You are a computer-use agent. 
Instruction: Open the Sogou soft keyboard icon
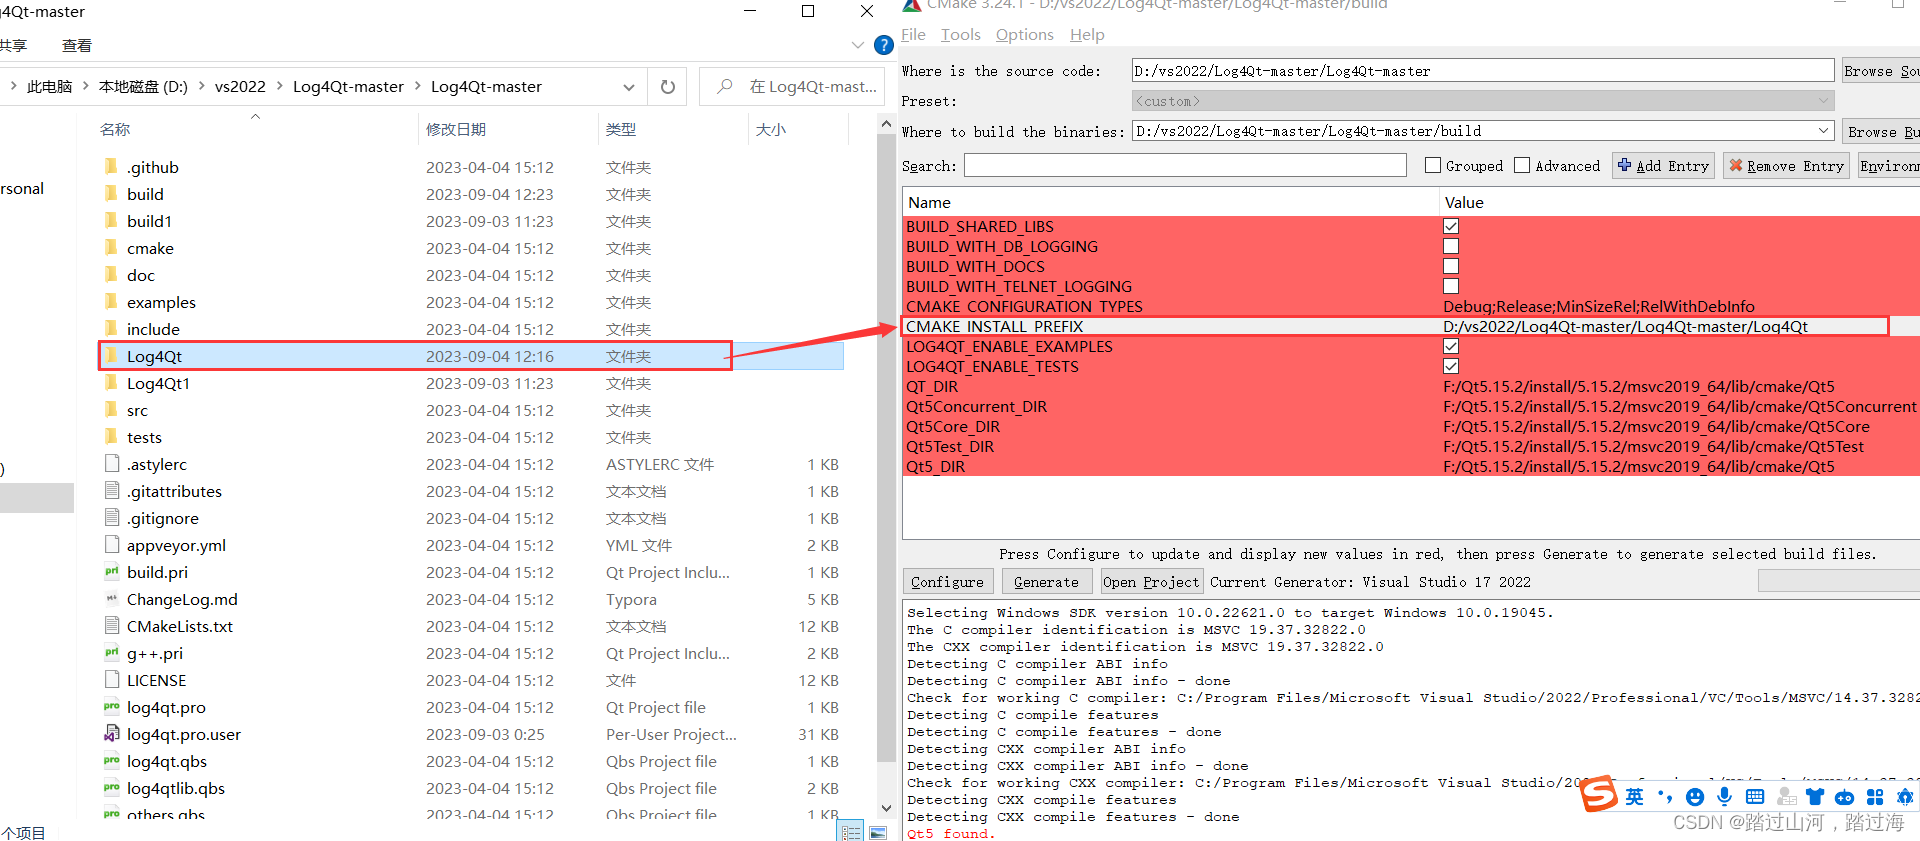1755,797
